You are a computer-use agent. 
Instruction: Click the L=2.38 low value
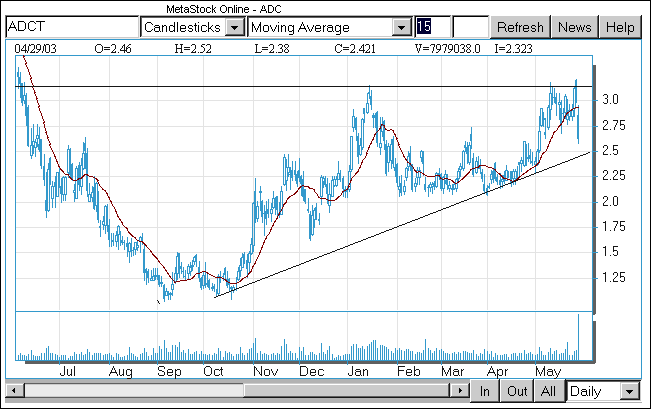coord(272,49)
